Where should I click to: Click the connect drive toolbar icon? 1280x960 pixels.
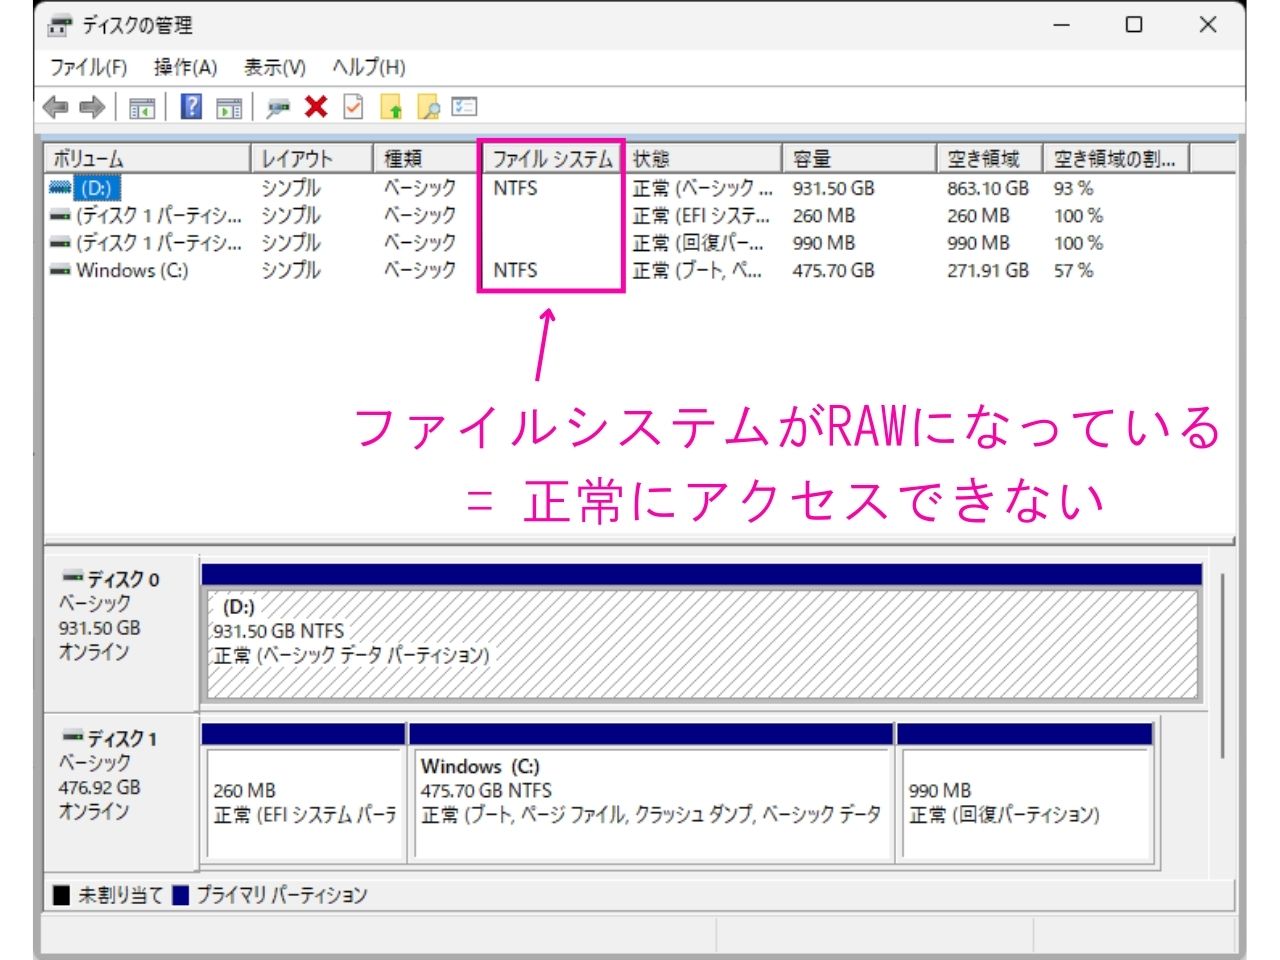277,107
